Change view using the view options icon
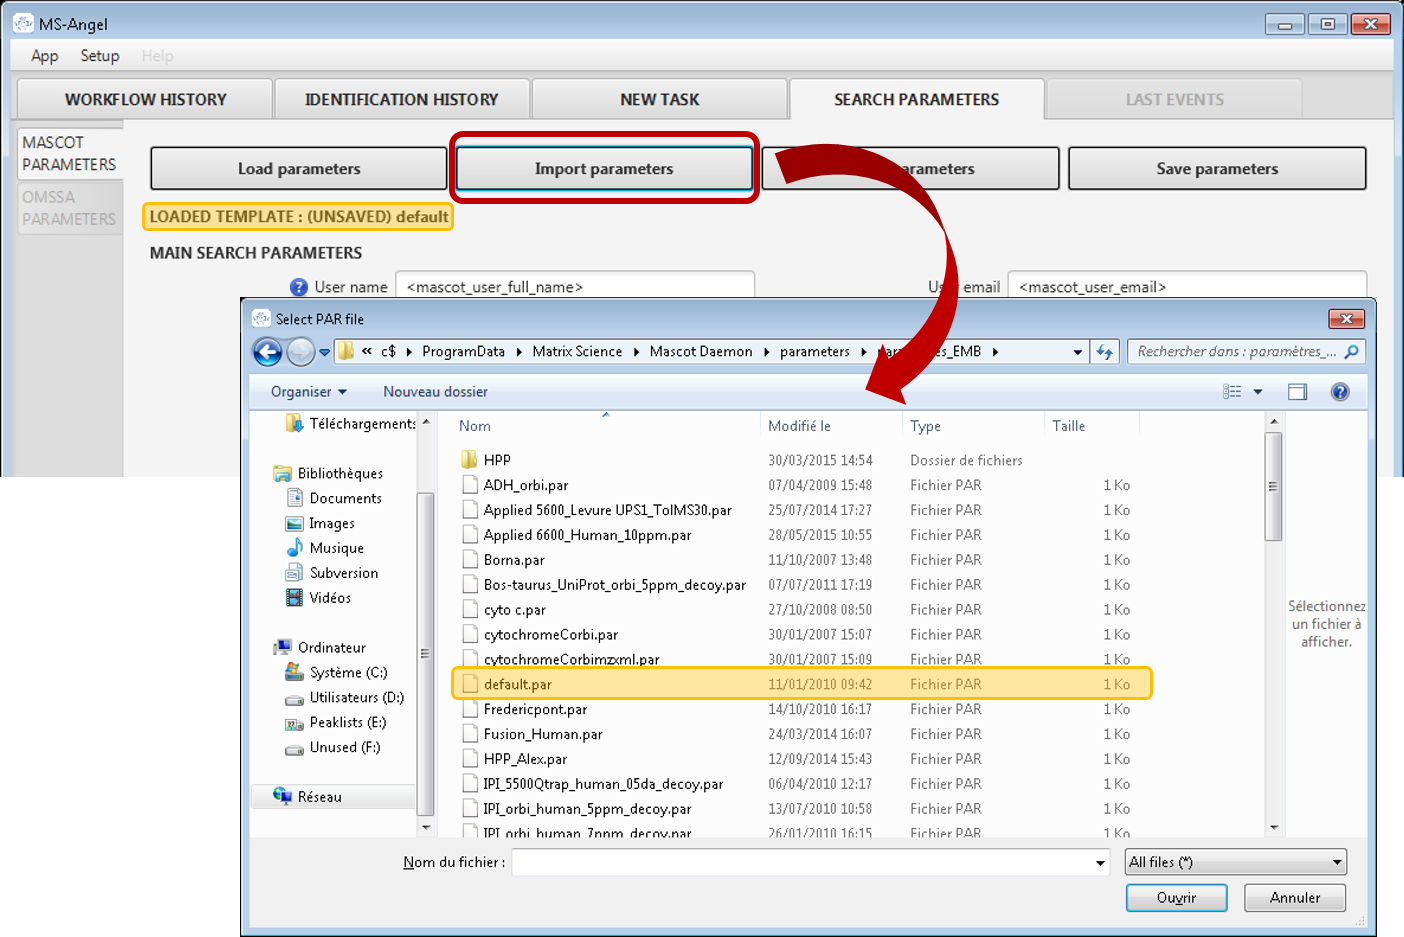 point(1232,392)
